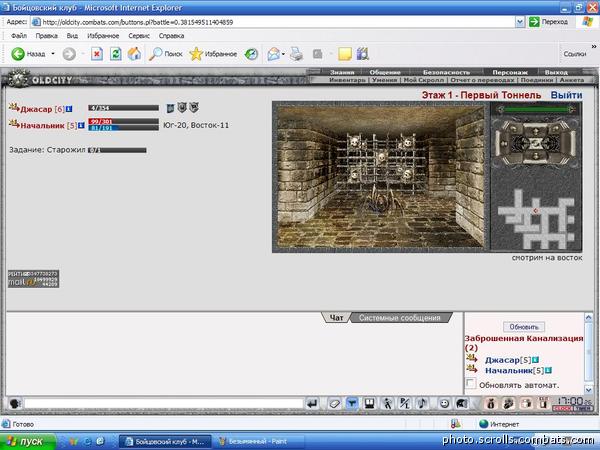
Task: Open the smiley emoticons icon
Action: tap(444, 403)
